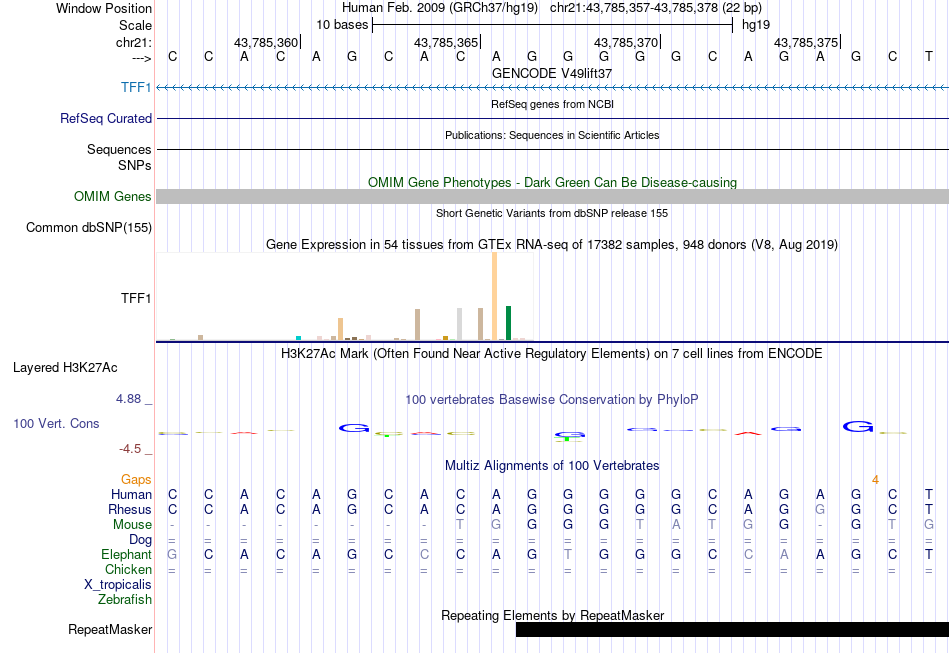This screenshot has width=950, height=653.
Task: Click the tallest peach bar in GTEx chart
Action: (x=494, y=296)
